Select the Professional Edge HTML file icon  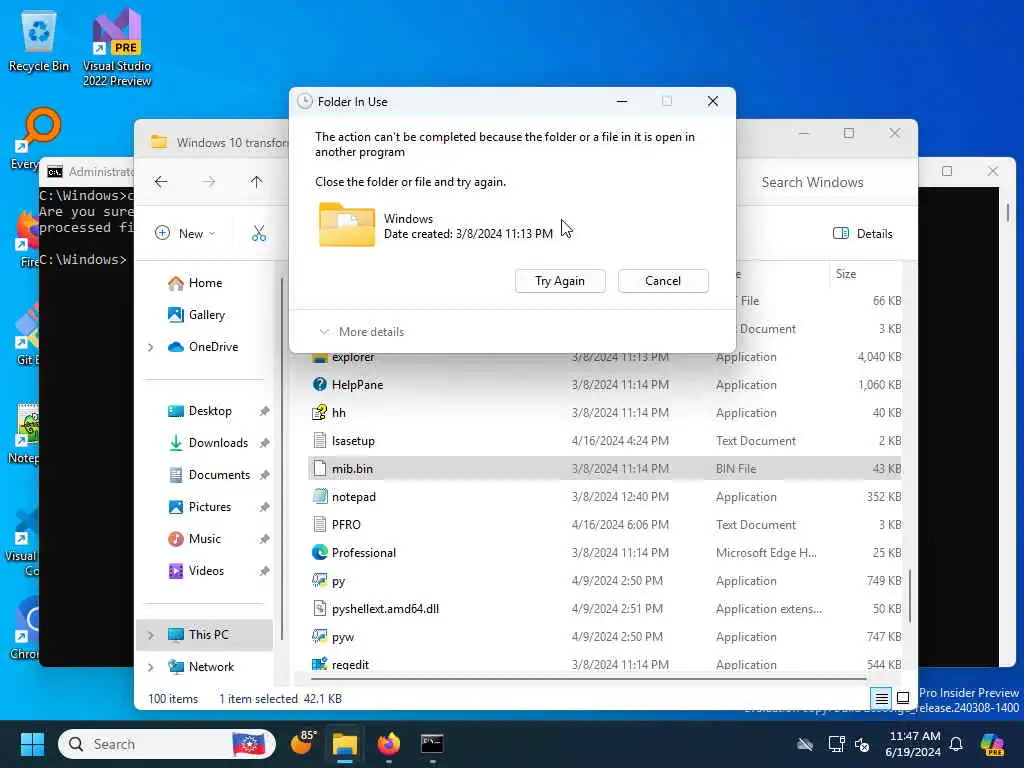coord(319,552)
